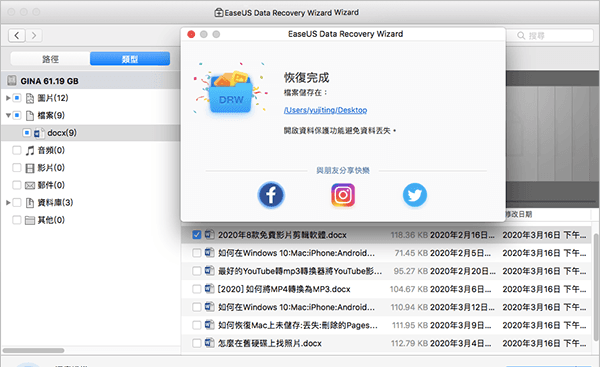Check the 最好的YouTube轉mp3 file checkbox
Image resolution: width=600 pixels, height=367 pixels.
[197, 271]
